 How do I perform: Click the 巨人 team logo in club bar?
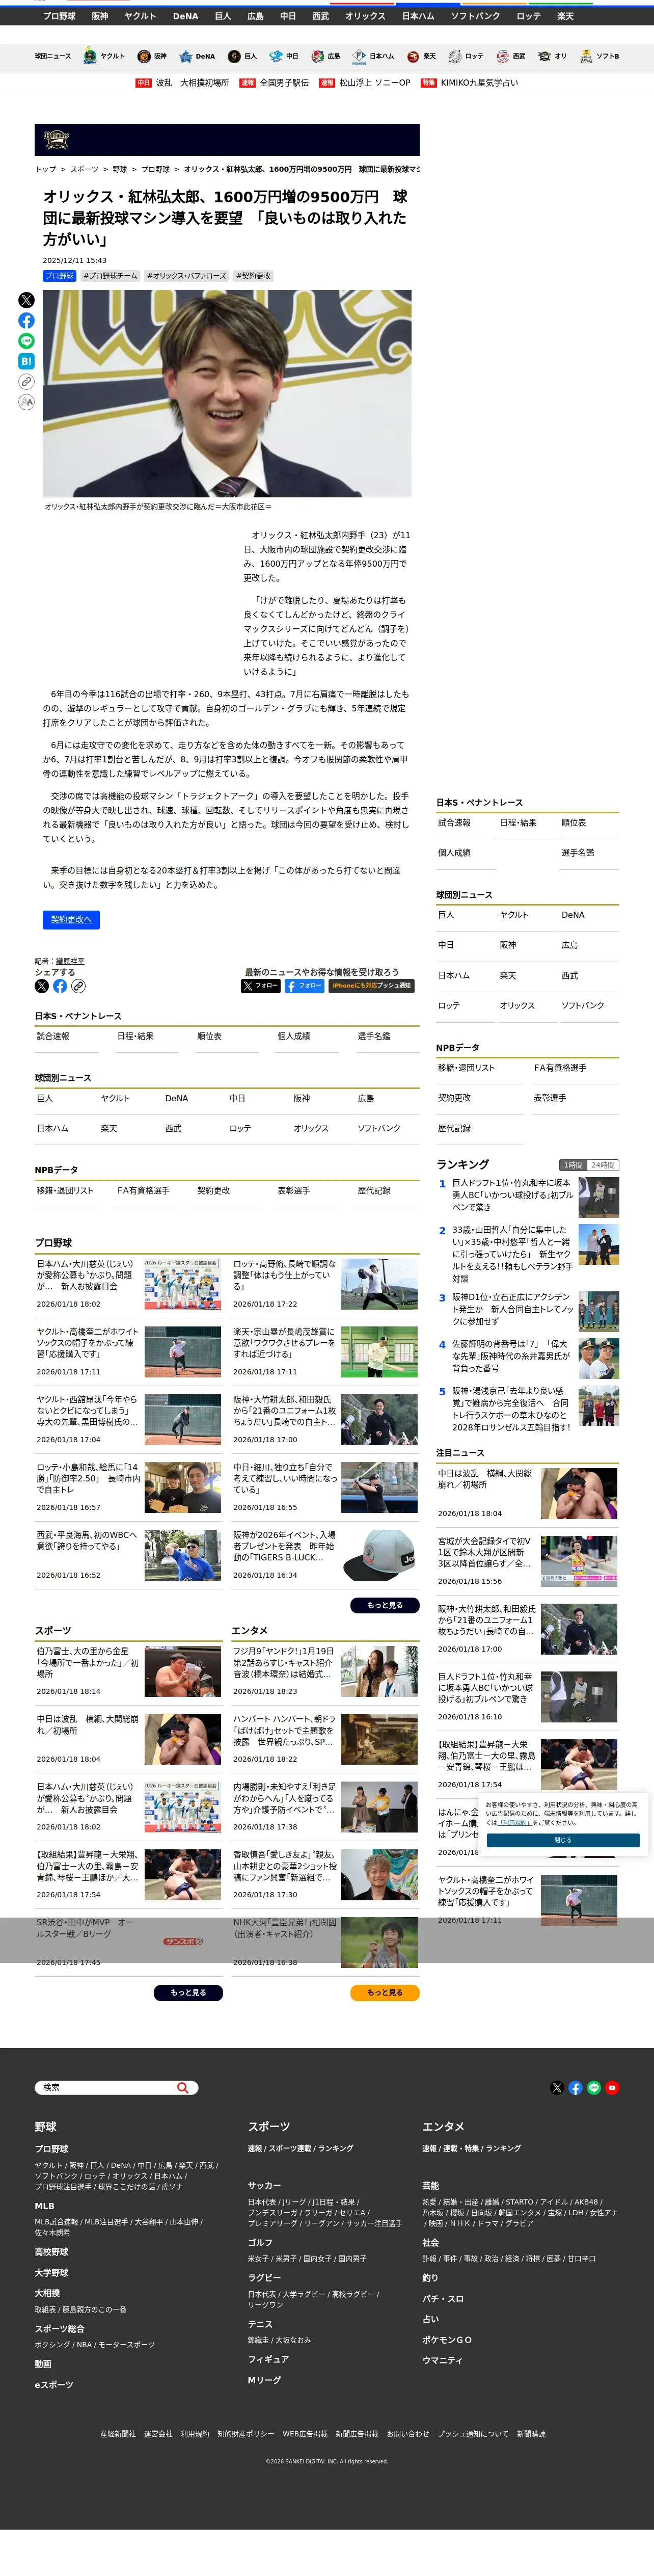(234, 56)
